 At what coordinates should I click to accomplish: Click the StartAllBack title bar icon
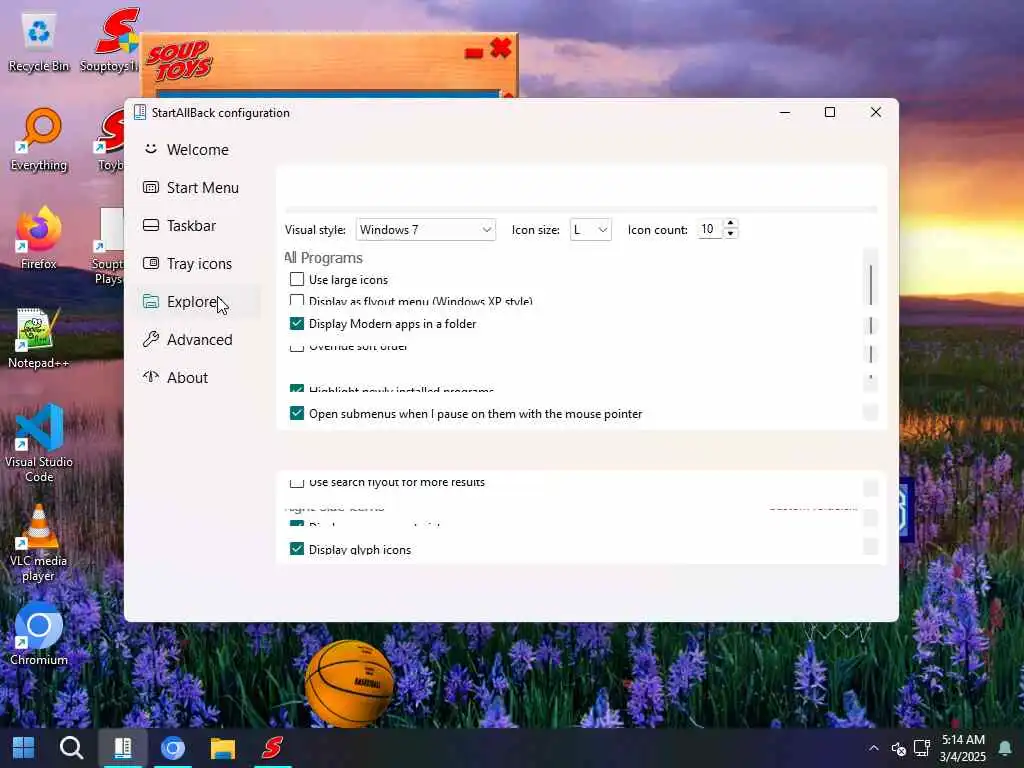pos(140,112)
